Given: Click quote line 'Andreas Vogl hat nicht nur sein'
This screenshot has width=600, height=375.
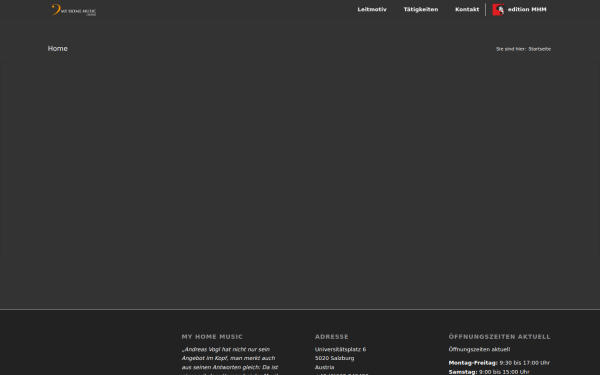Looking at the screenshot, I should coord(226,349).
